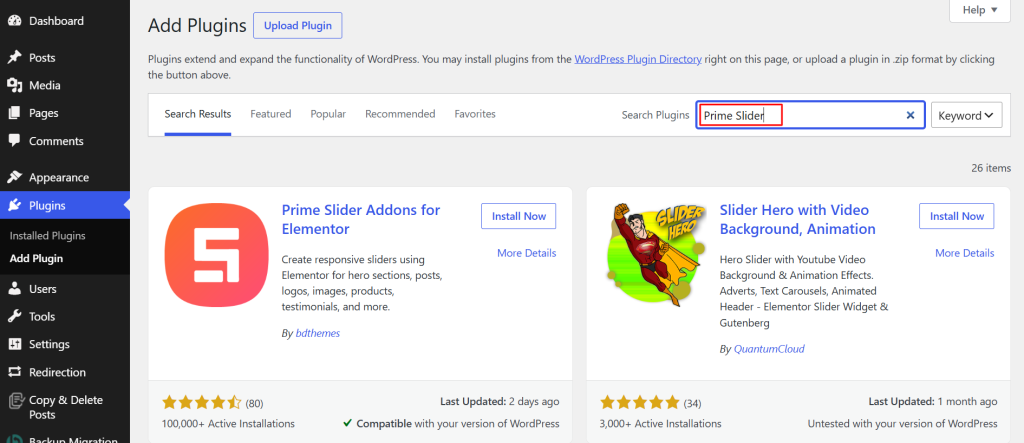The width and height of the screenshot is (1024, 443).
Task: Open the Keyword search type dropdown
Action: coord(966,115)
